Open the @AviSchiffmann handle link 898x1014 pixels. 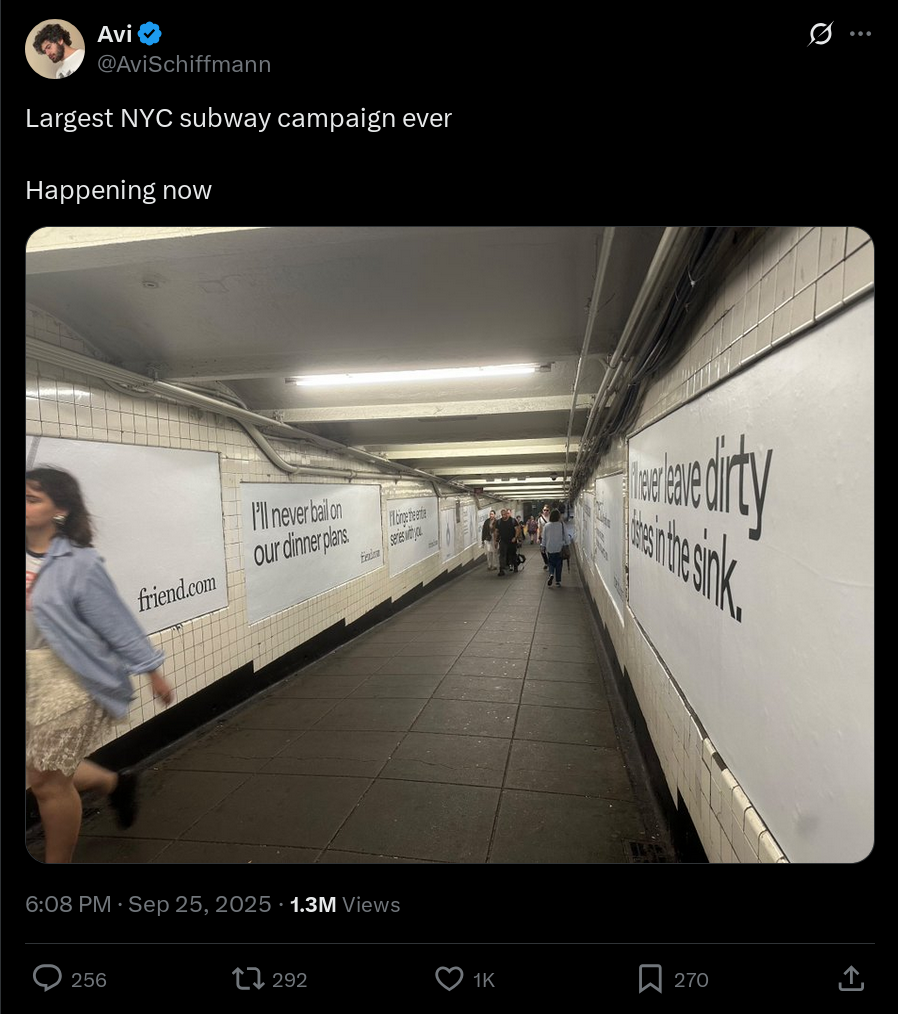tap(184, 64)
